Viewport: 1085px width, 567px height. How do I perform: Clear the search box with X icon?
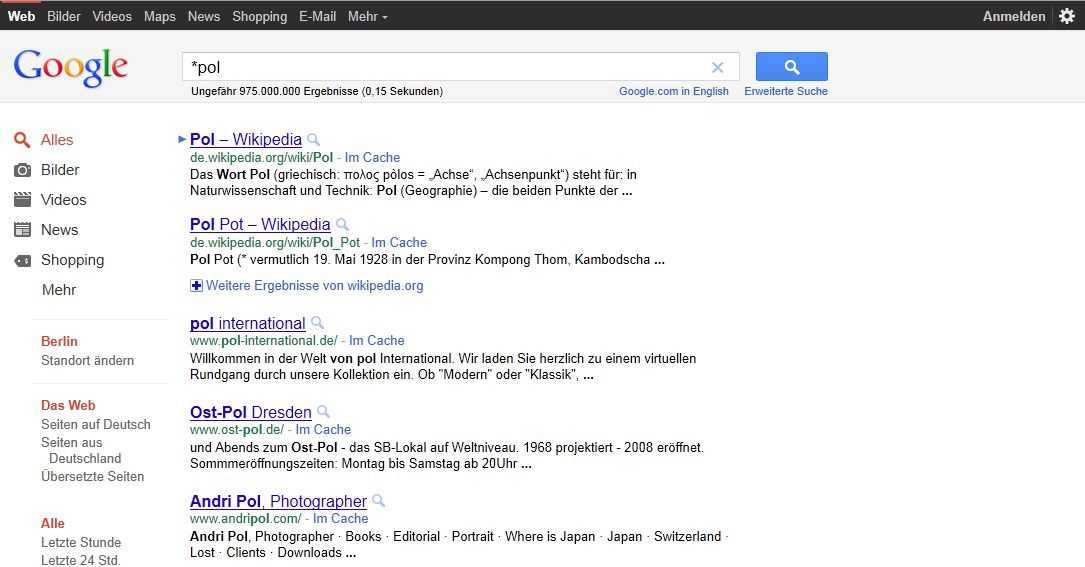717,68
